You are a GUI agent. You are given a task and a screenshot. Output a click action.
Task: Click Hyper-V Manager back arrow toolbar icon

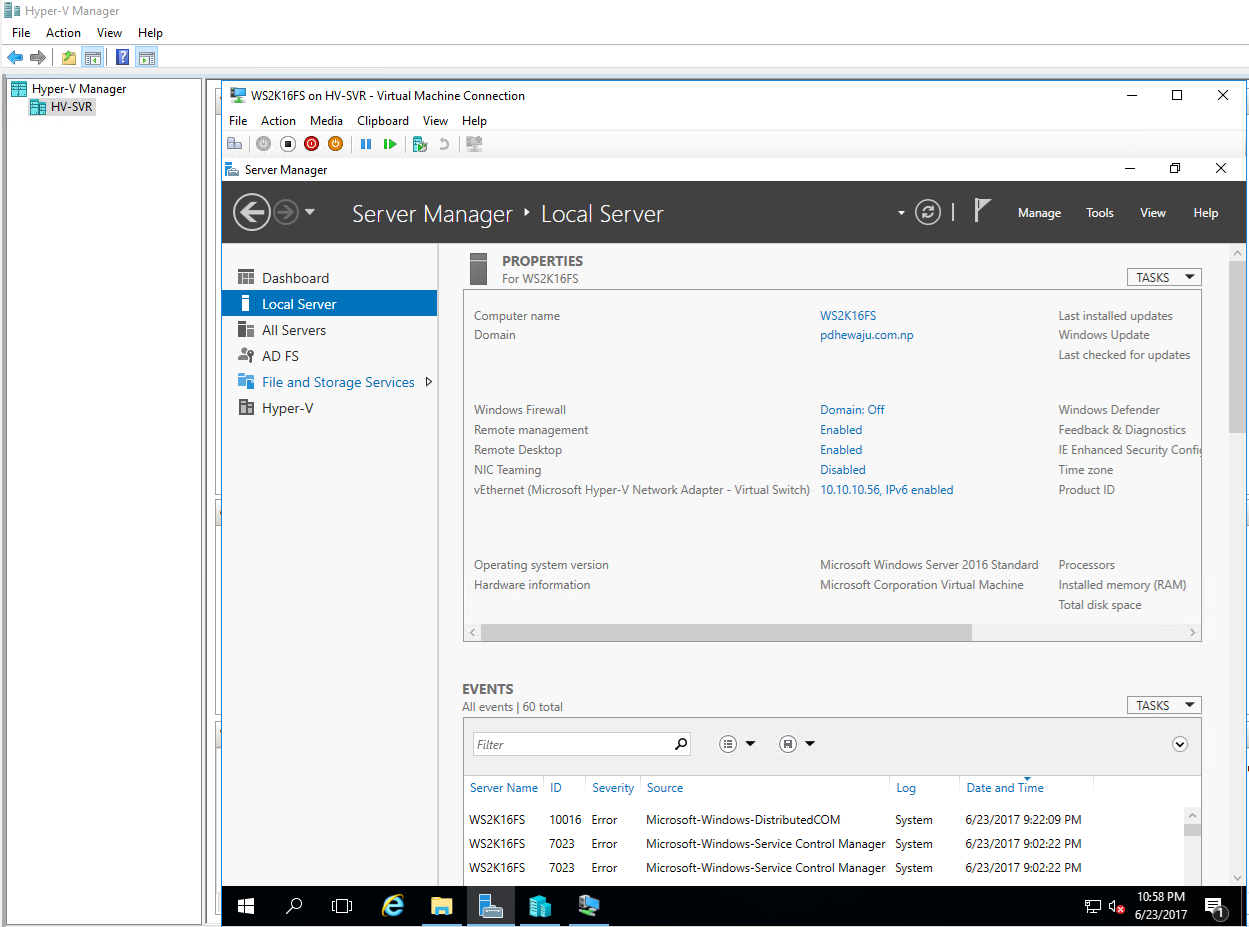tap(15, 58)
